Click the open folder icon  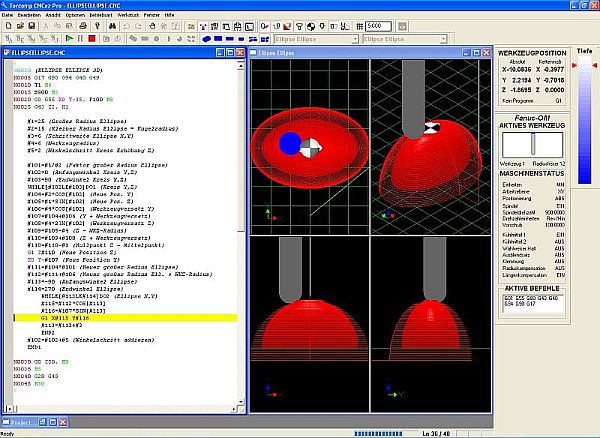(x=18, y=26)
